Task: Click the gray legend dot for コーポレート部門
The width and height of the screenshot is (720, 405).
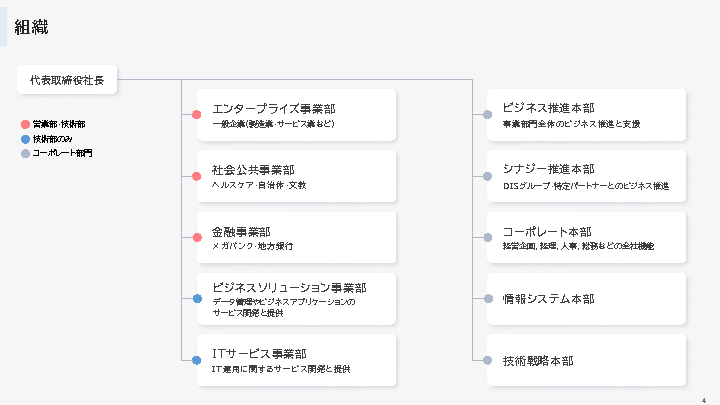Action: click(x=26, y=154)
